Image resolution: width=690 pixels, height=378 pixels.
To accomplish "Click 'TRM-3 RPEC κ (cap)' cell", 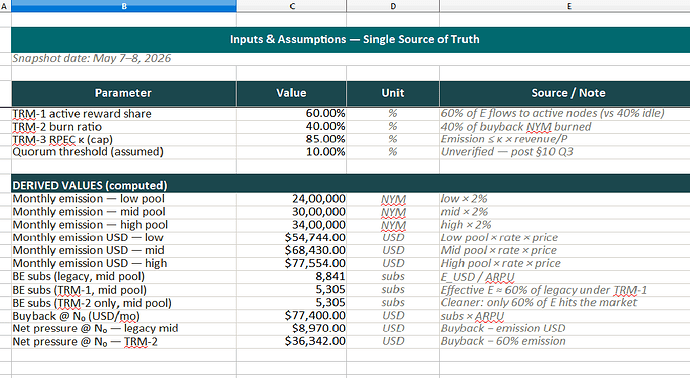I will coord(124,139).
